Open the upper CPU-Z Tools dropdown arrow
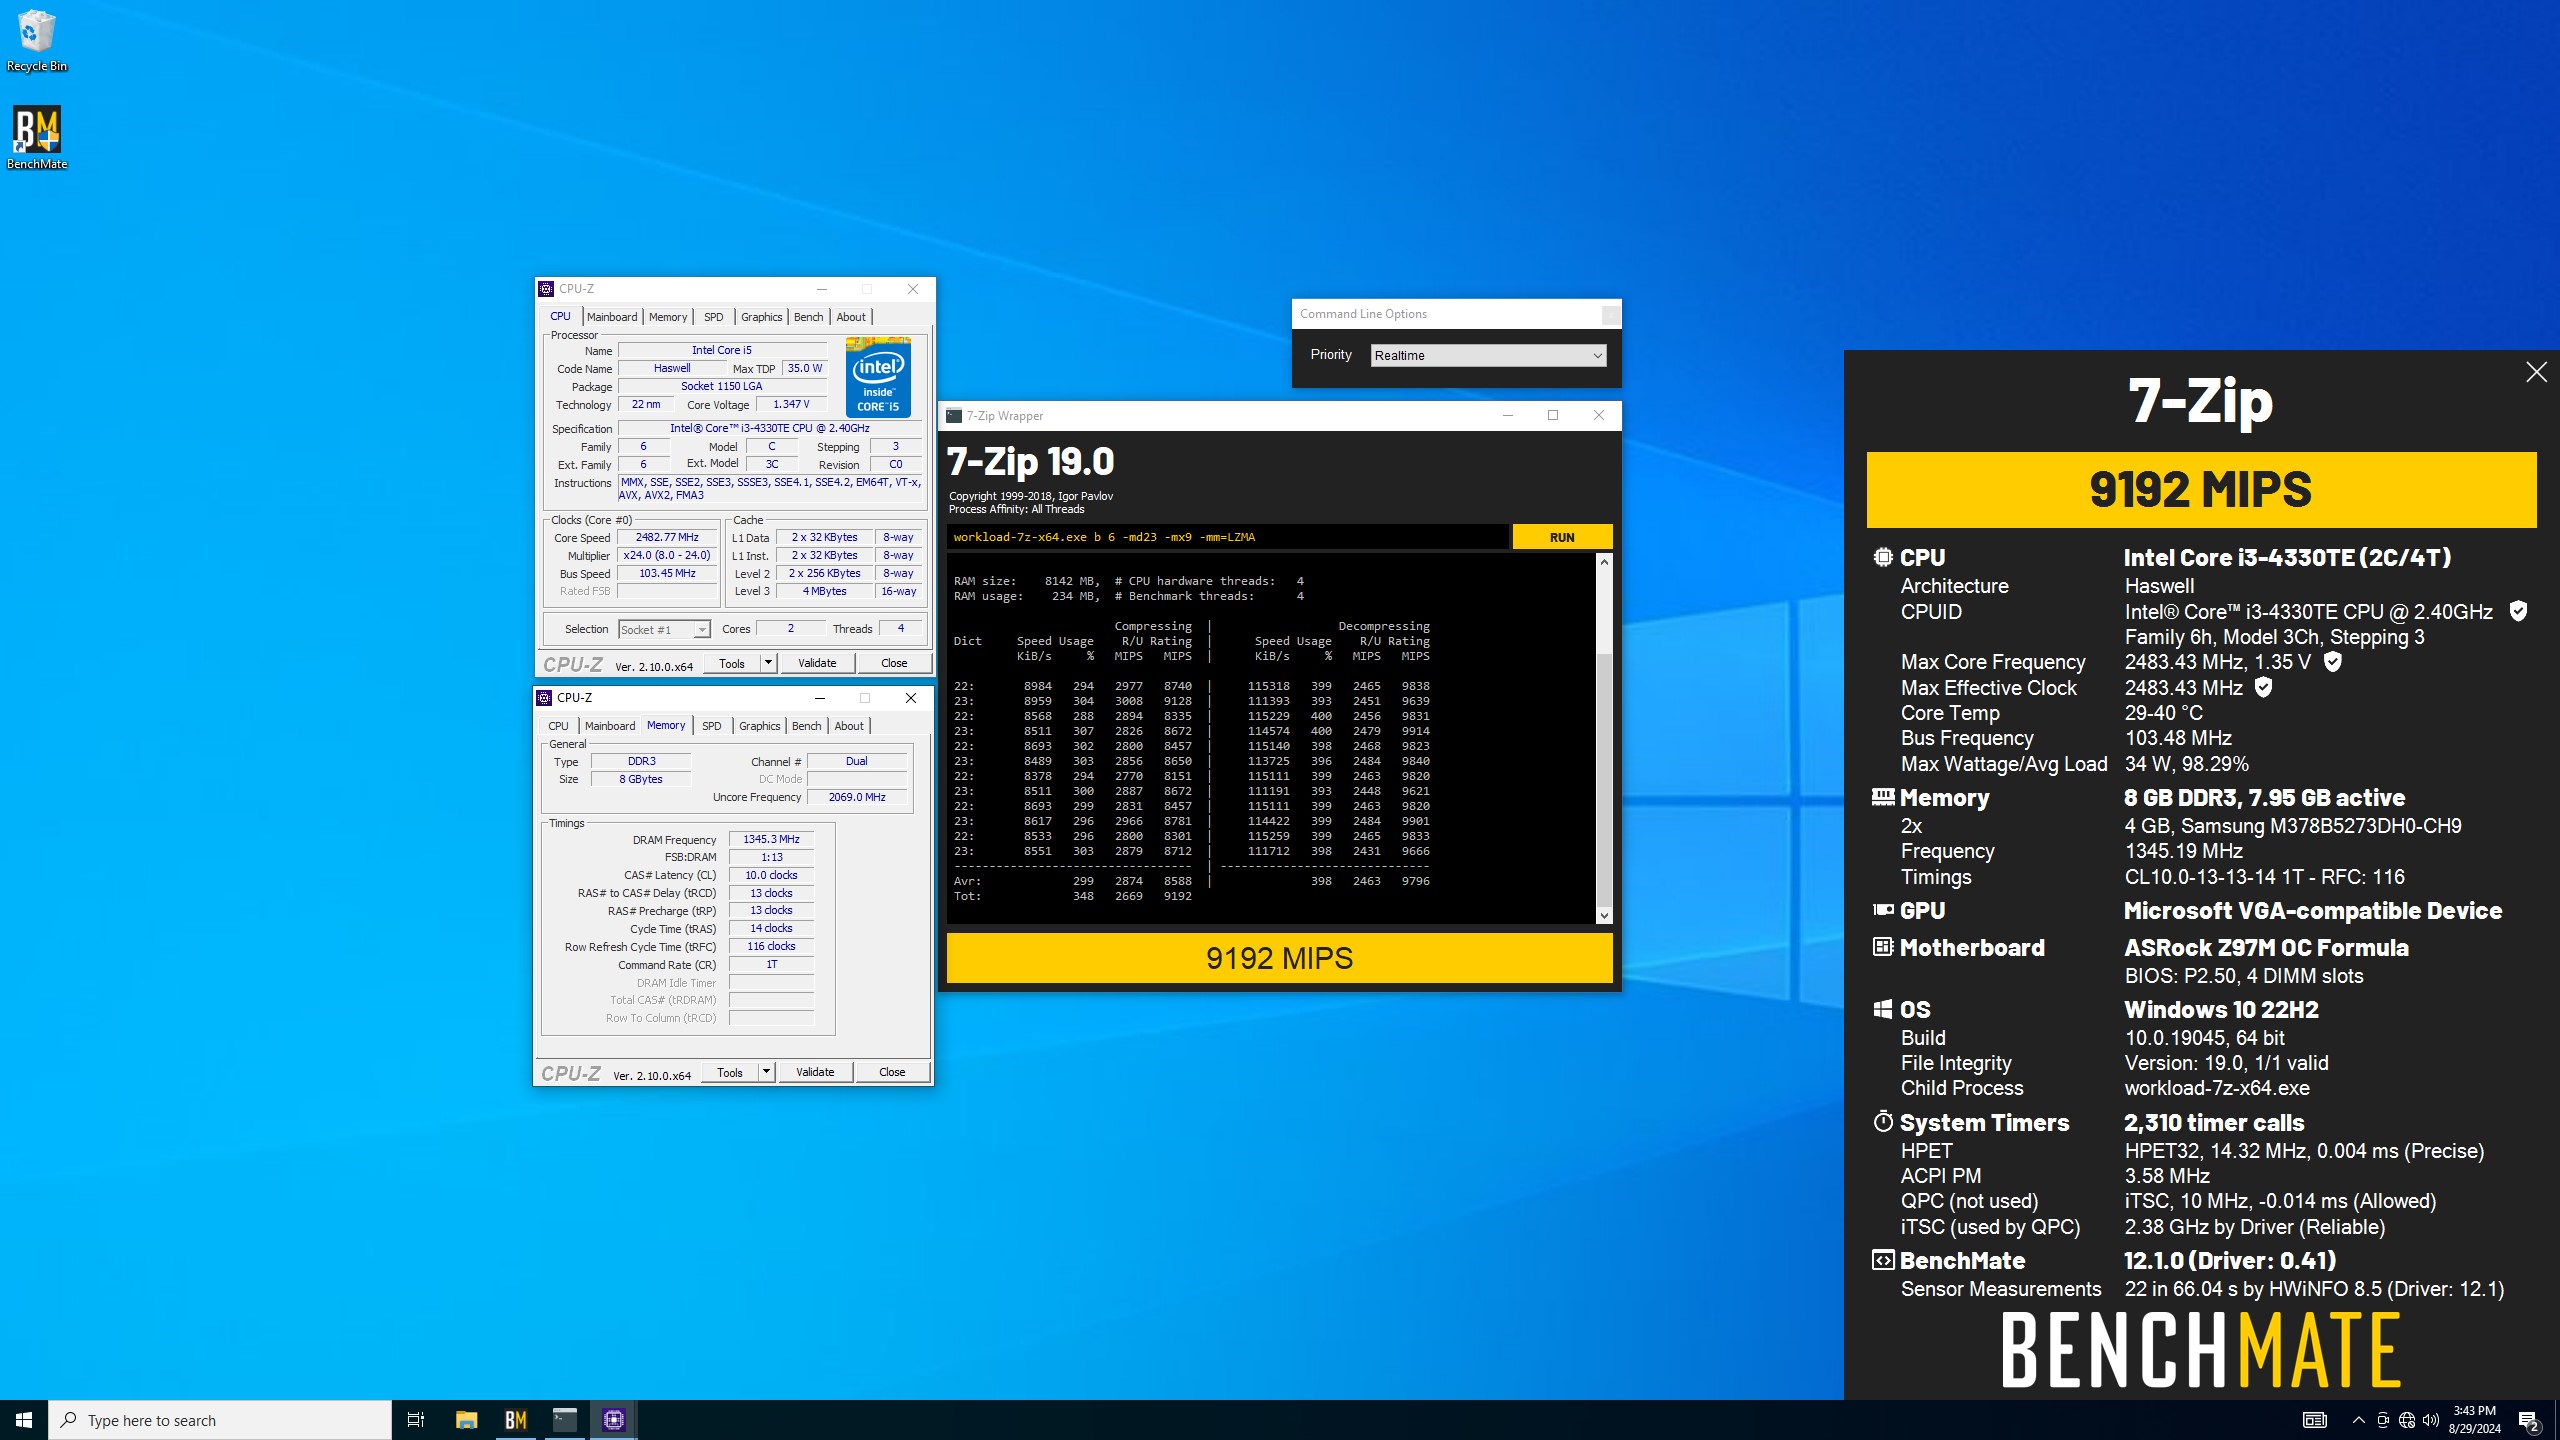Image resolution: width=2560 pixels, height=1440 pixels. (768, 663)
